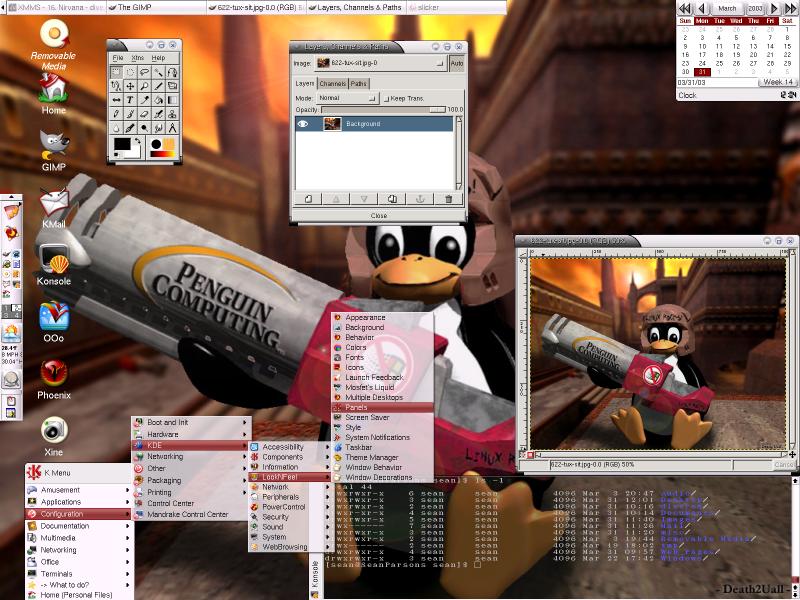Go to previous year in calendar

pos(685,8)
